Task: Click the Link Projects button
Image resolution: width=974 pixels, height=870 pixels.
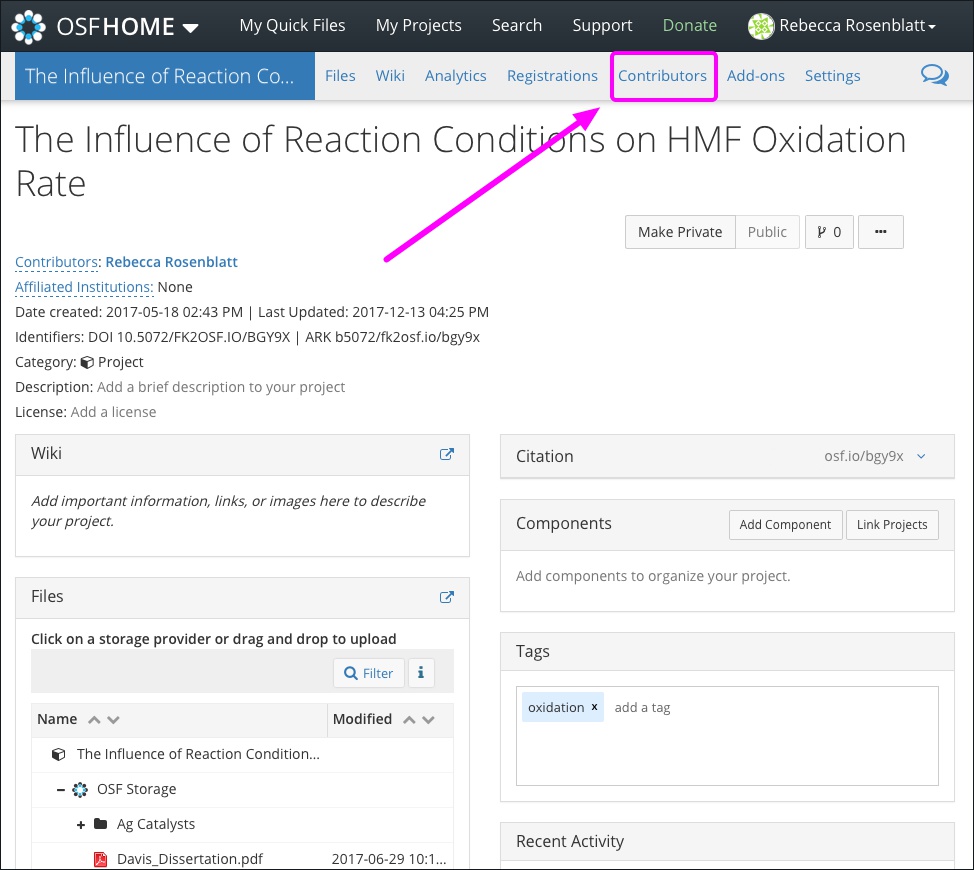Action: pyautogui.click(x=892, y=525)
